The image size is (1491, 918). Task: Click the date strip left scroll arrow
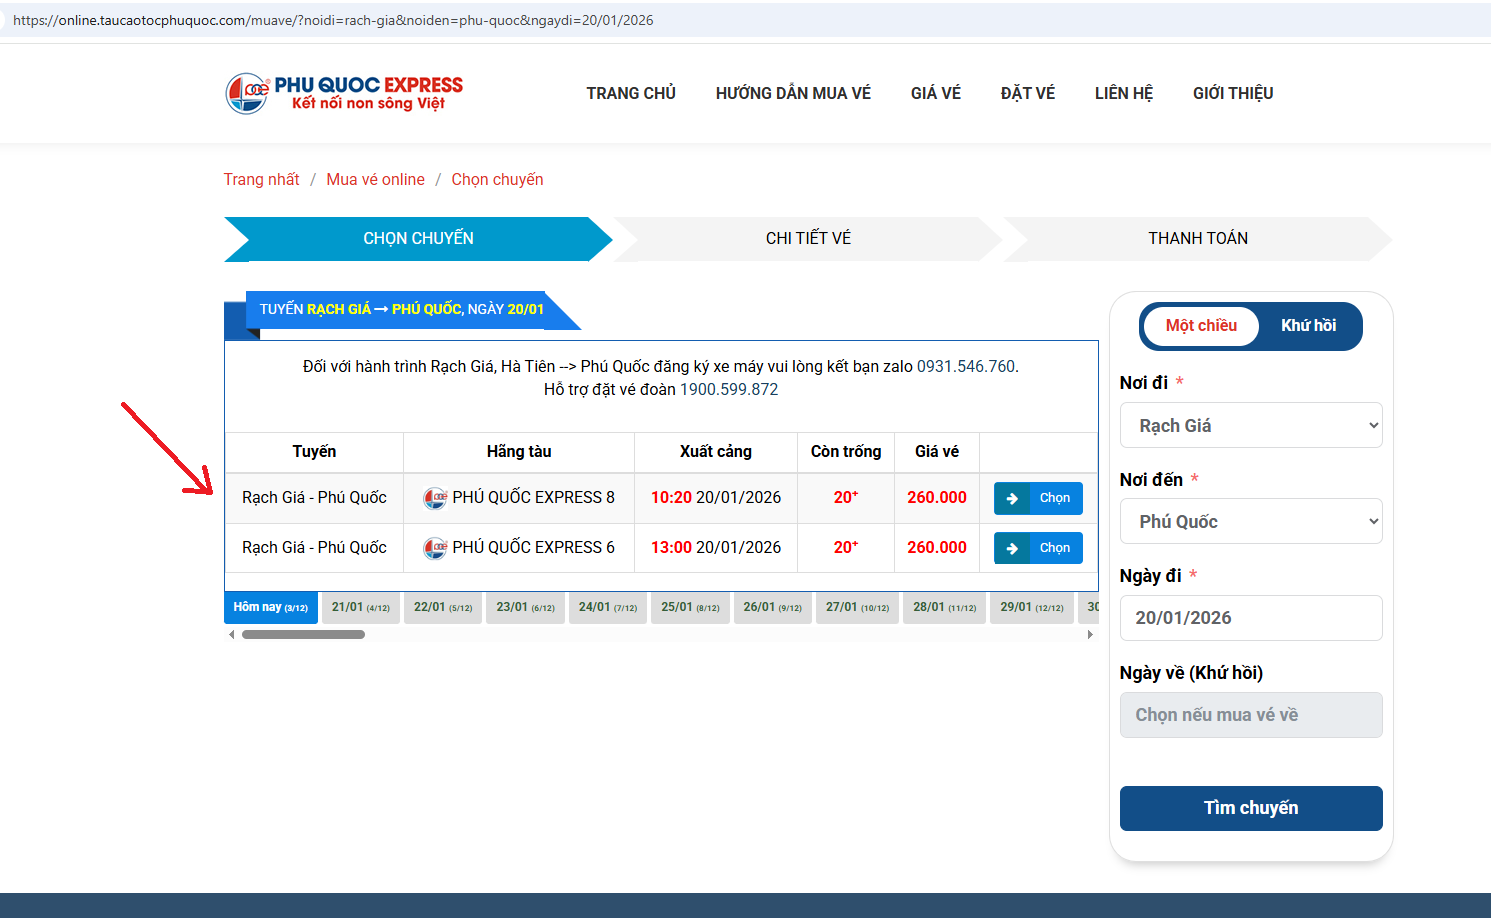pos(232,634)
